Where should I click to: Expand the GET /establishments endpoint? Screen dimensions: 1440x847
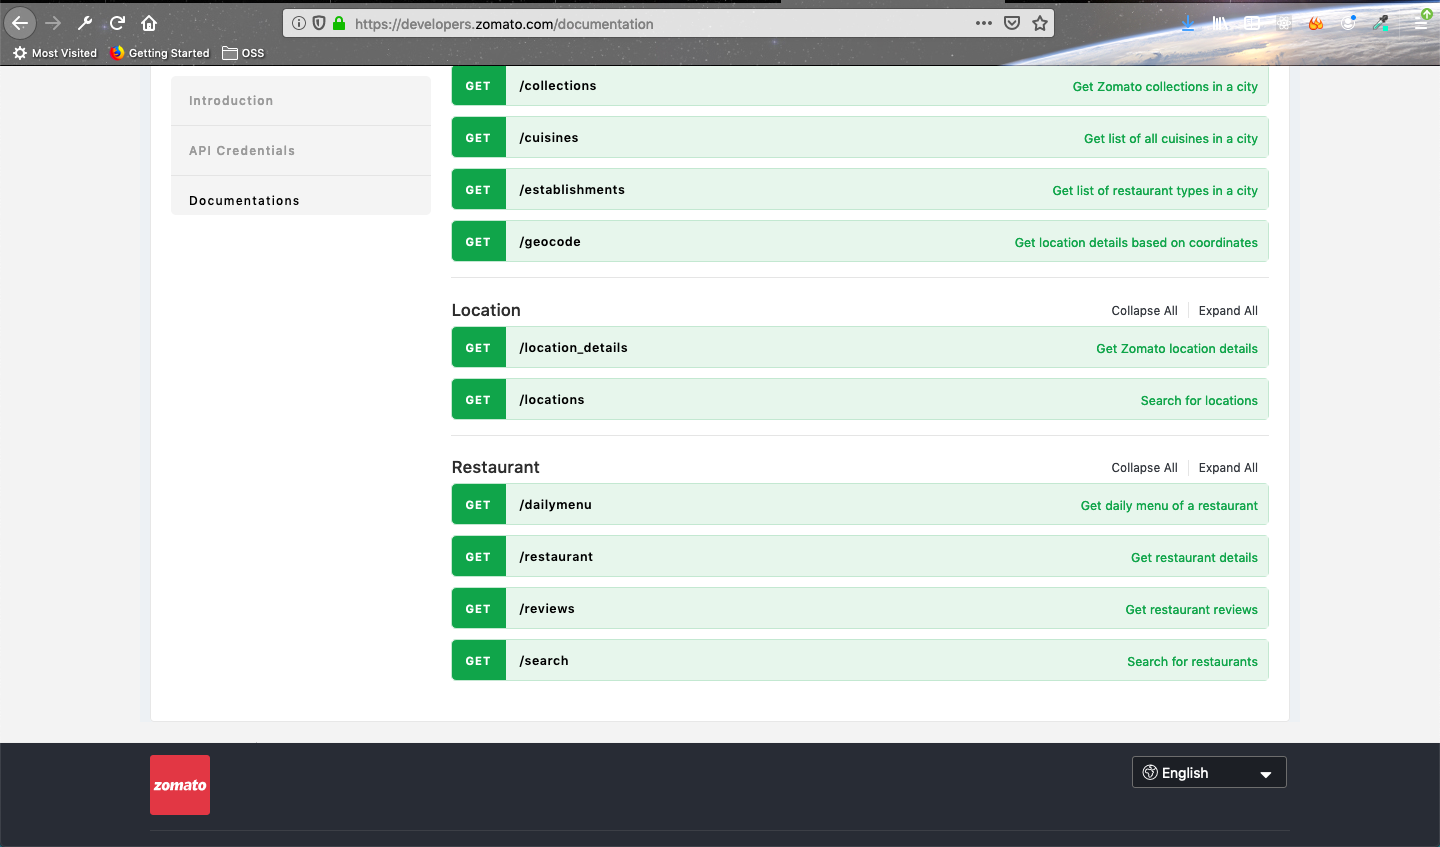click(x=860, y=190)
